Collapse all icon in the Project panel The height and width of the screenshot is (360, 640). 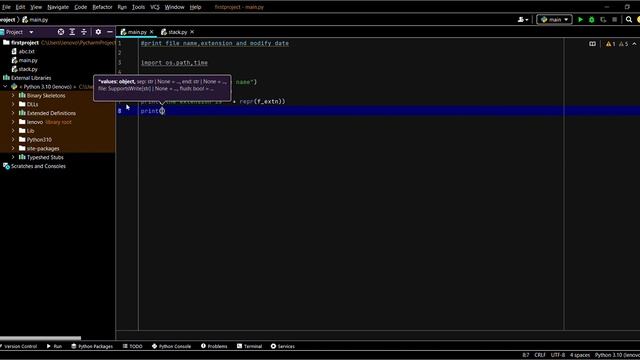84,32
